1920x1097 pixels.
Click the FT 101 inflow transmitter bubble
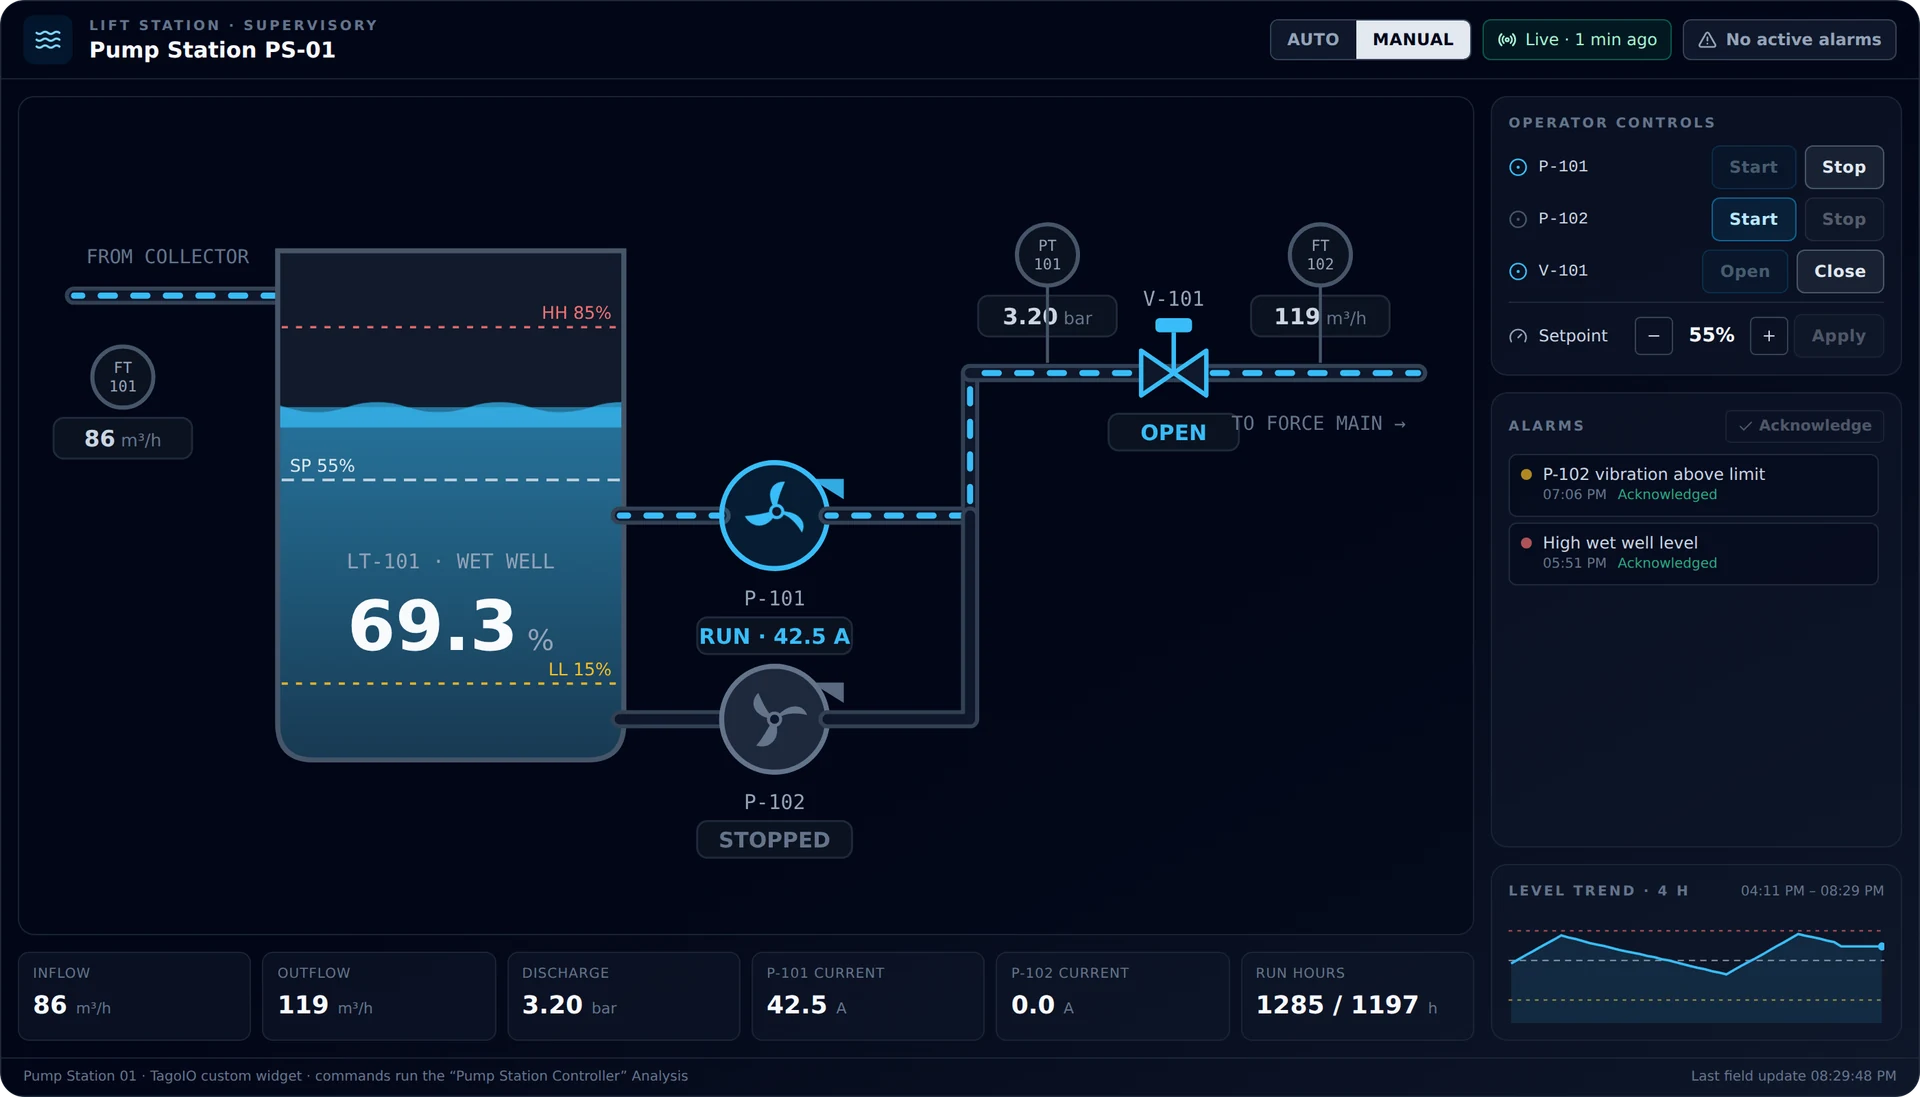[122, 377]
